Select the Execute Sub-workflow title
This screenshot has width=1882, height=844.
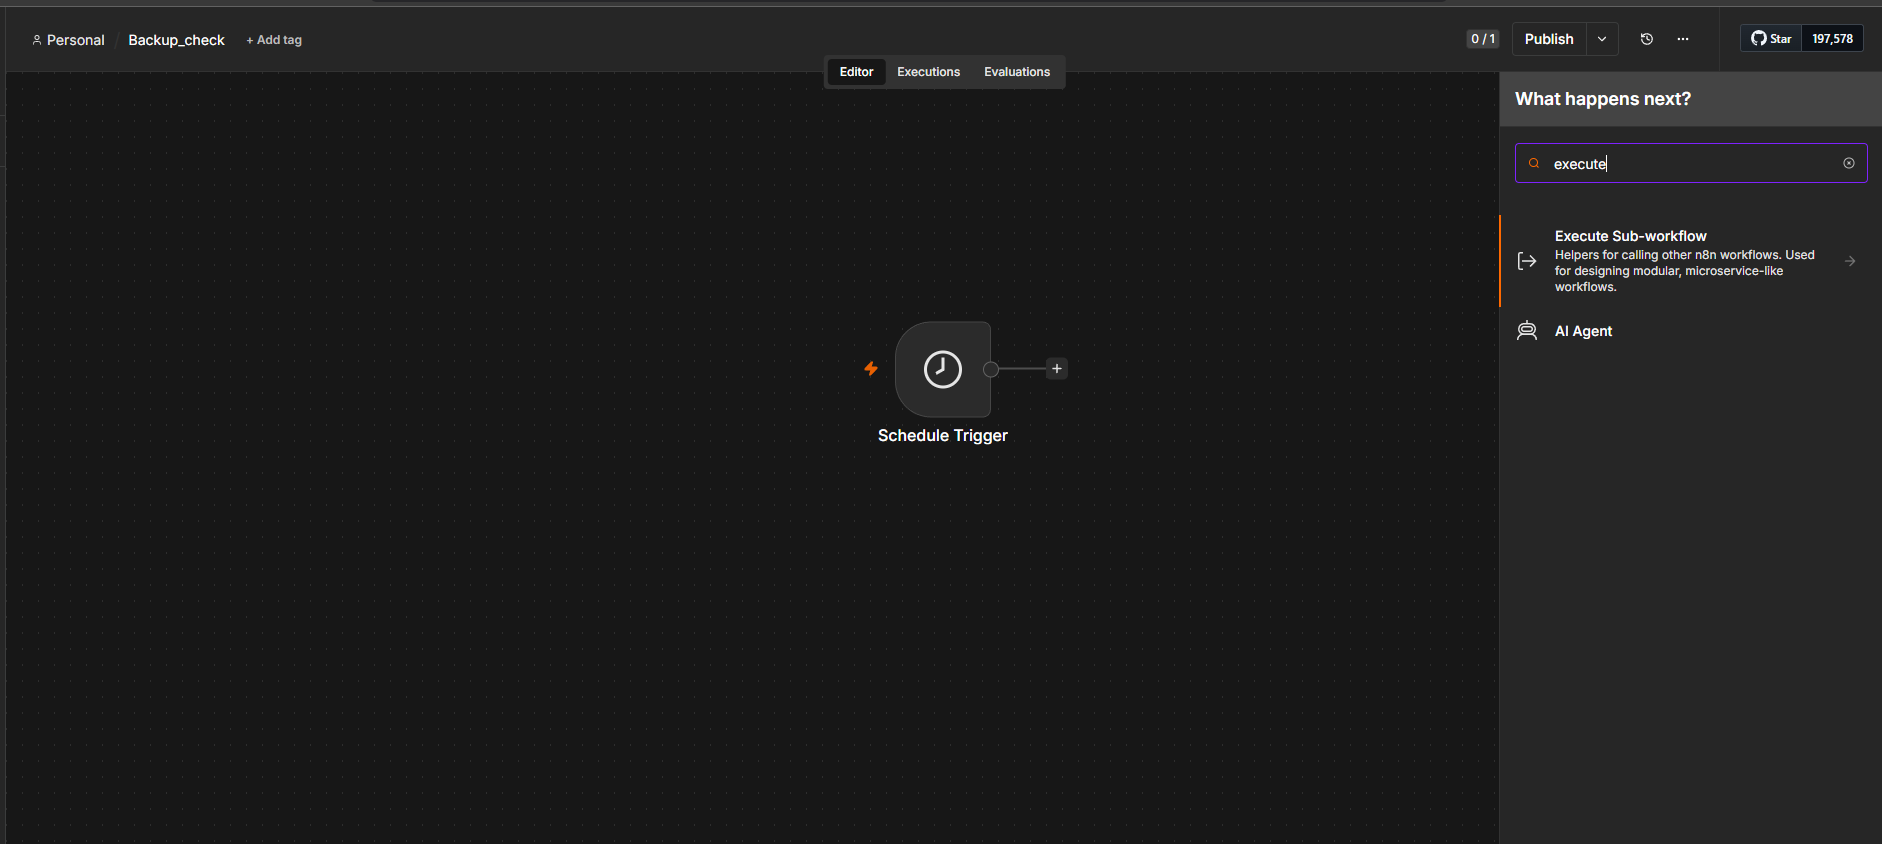[1630, 236]
